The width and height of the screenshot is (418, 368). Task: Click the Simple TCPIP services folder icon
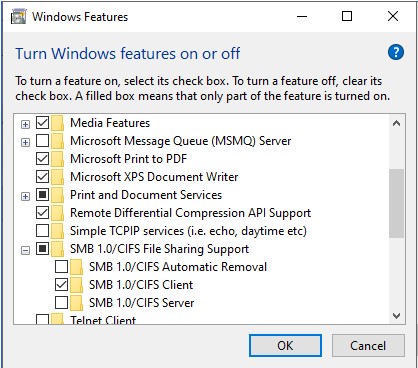pyautogui.click(x=57, y=231)
